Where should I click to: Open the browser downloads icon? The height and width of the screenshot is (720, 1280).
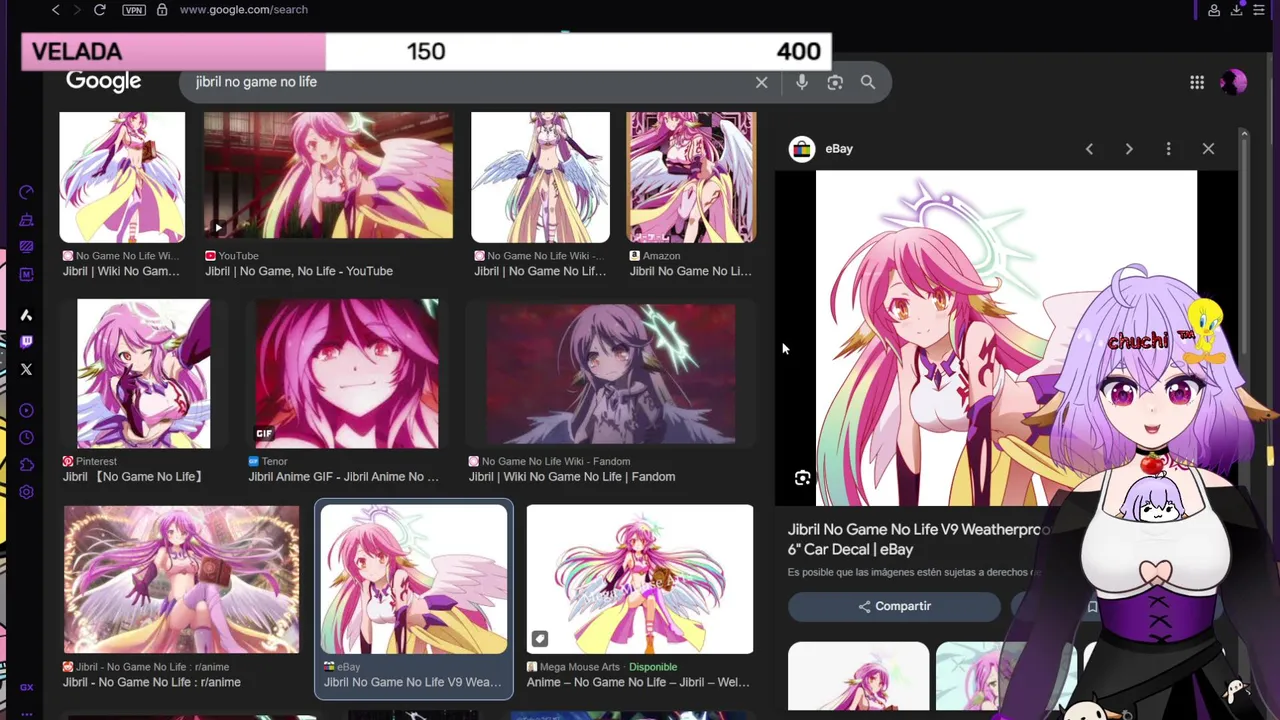pyautogui.click(x=1237, y=10)
